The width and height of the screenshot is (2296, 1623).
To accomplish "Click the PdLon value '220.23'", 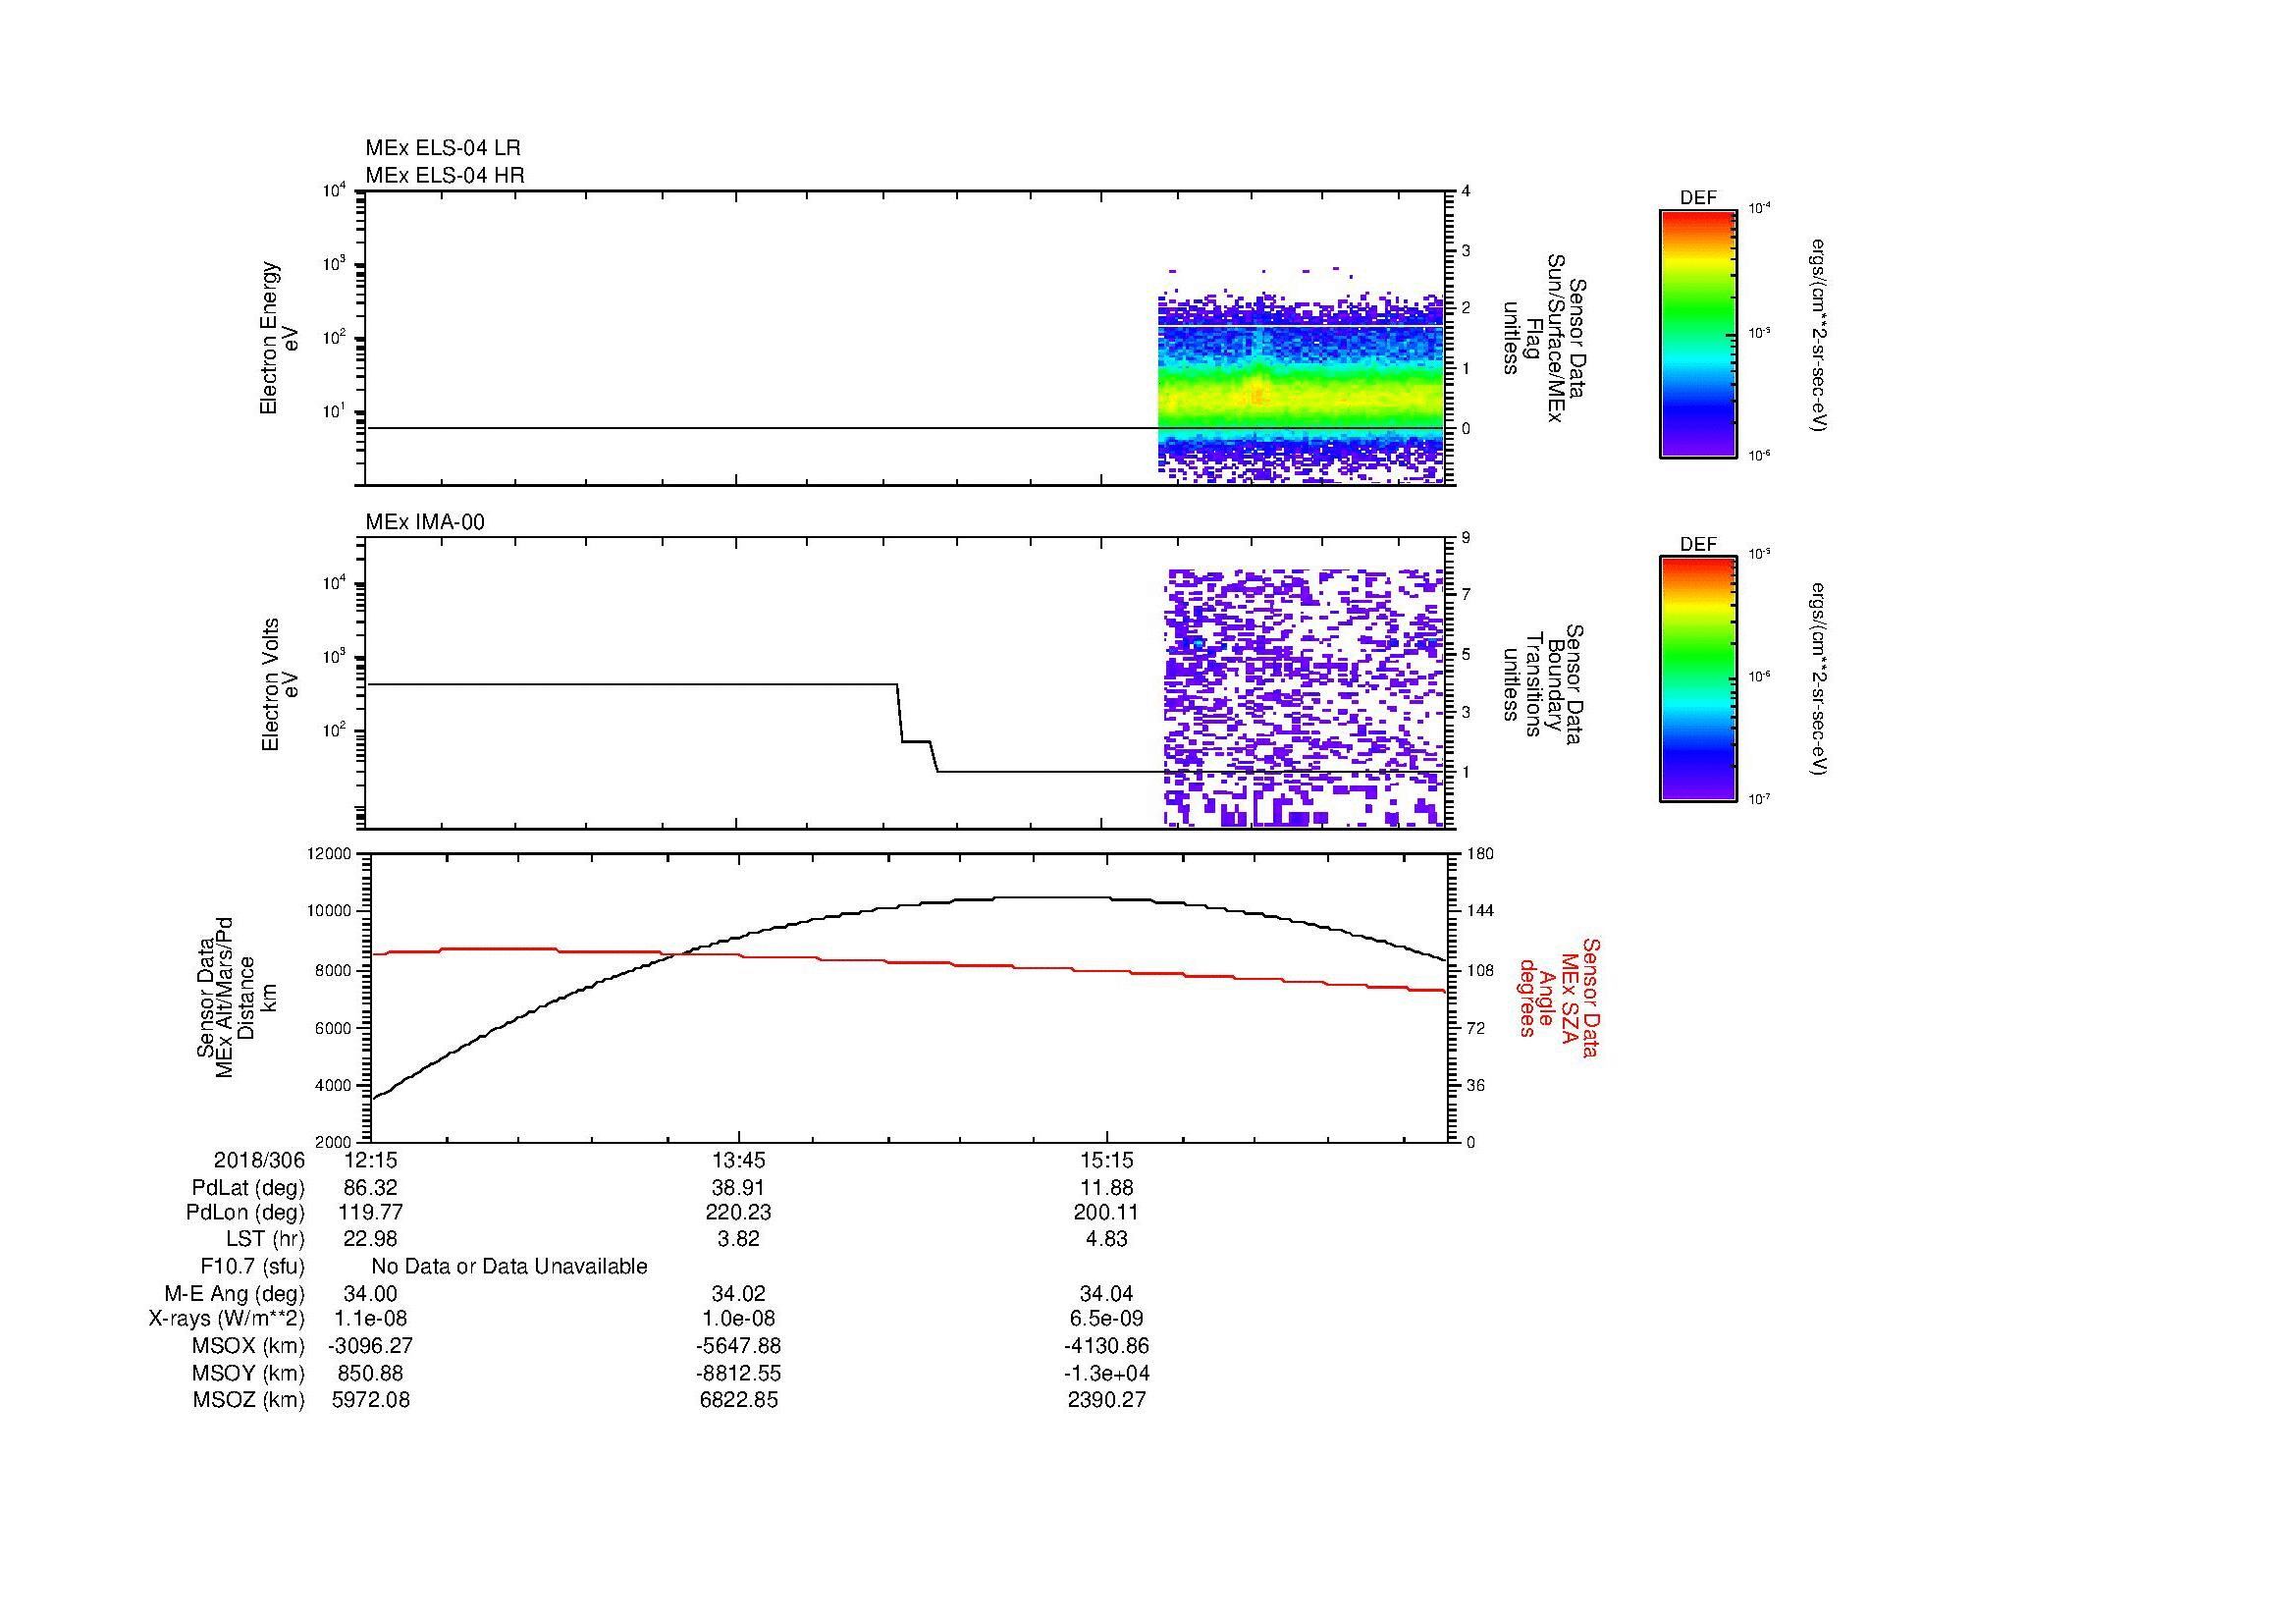I will pyautogui.click(x=739, y=1213).
